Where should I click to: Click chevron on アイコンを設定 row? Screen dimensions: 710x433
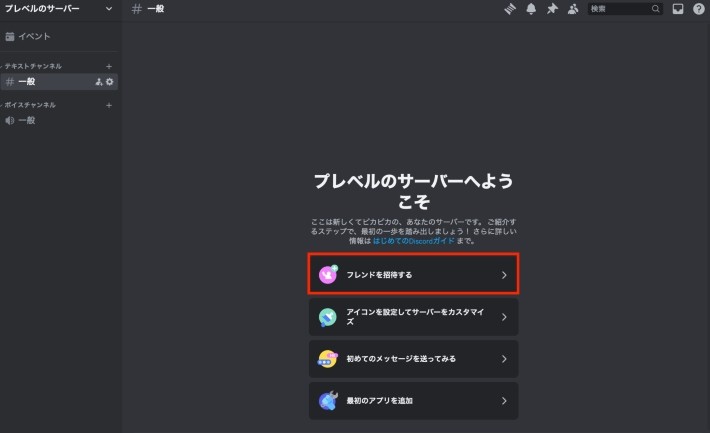coord(504,317)
